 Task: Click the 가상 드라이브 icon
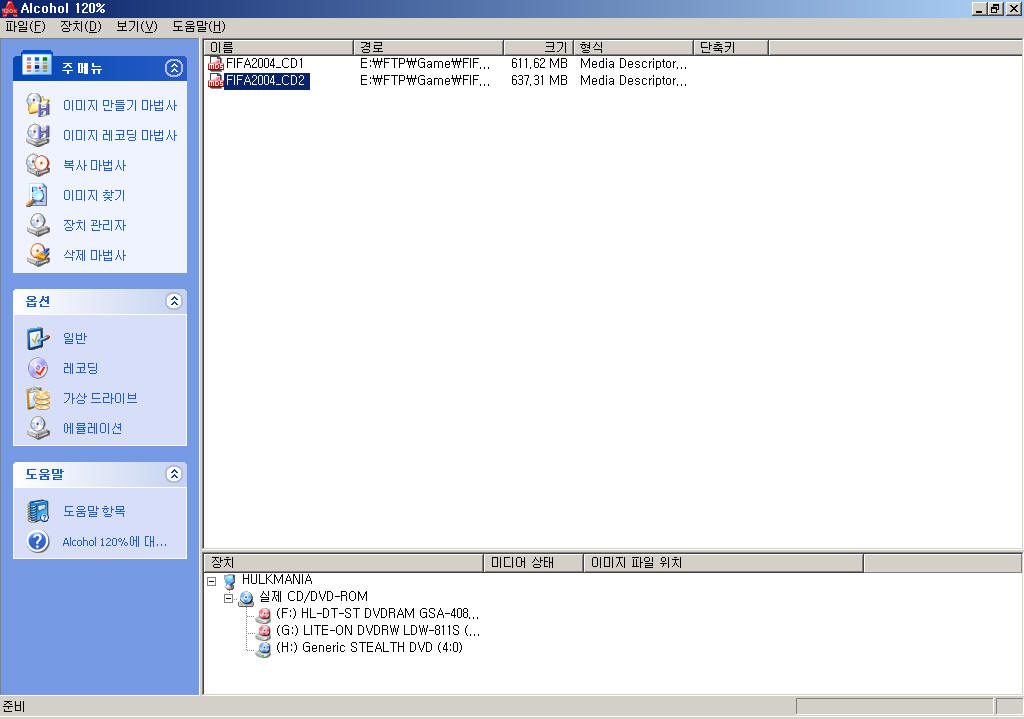(x=38, y=398)
